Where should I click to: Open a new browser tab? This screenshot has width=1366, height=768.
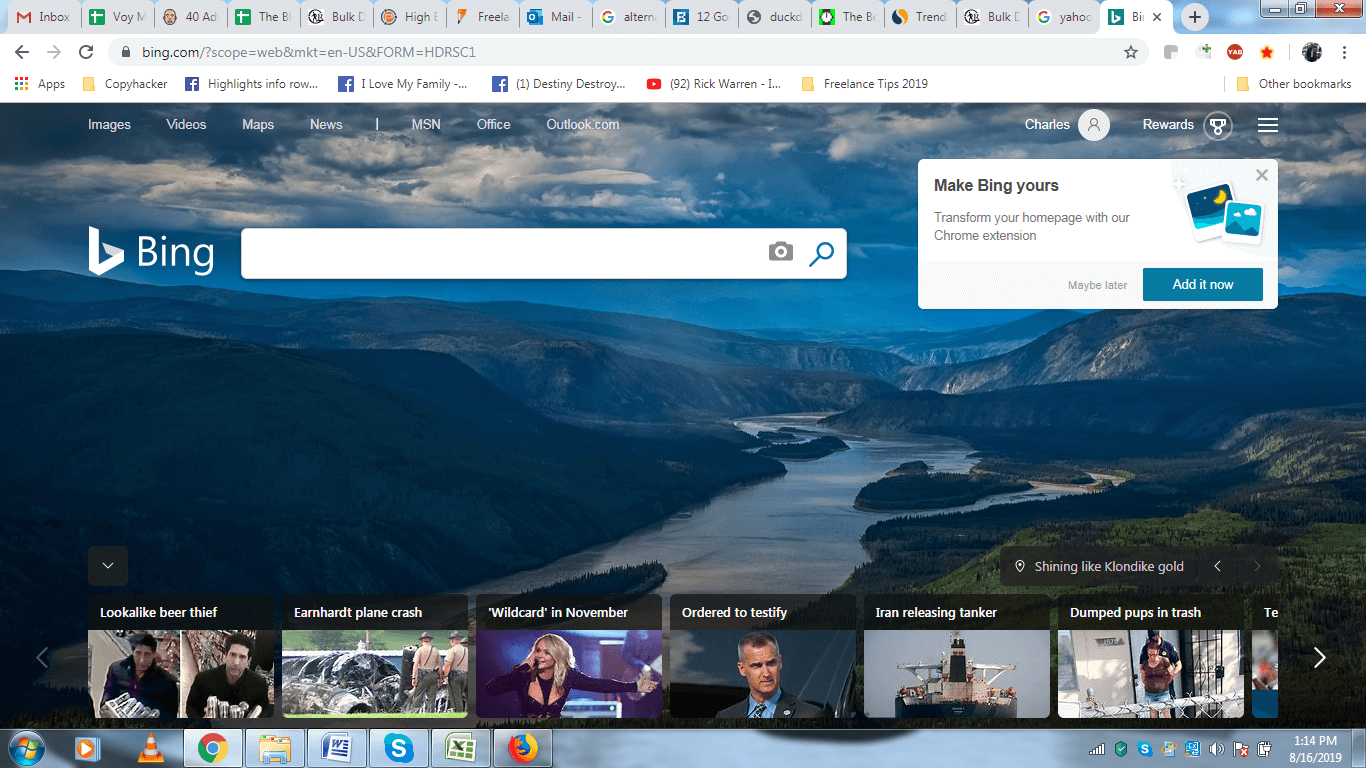point(1194,17)
